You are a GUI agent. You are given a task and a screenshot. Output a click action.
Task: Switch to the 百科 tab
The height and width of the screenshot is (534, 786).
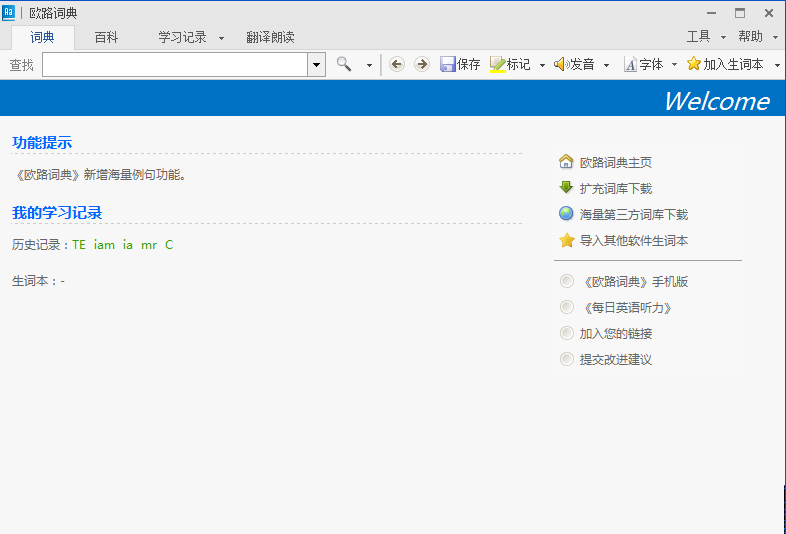(x=106, y=37)
